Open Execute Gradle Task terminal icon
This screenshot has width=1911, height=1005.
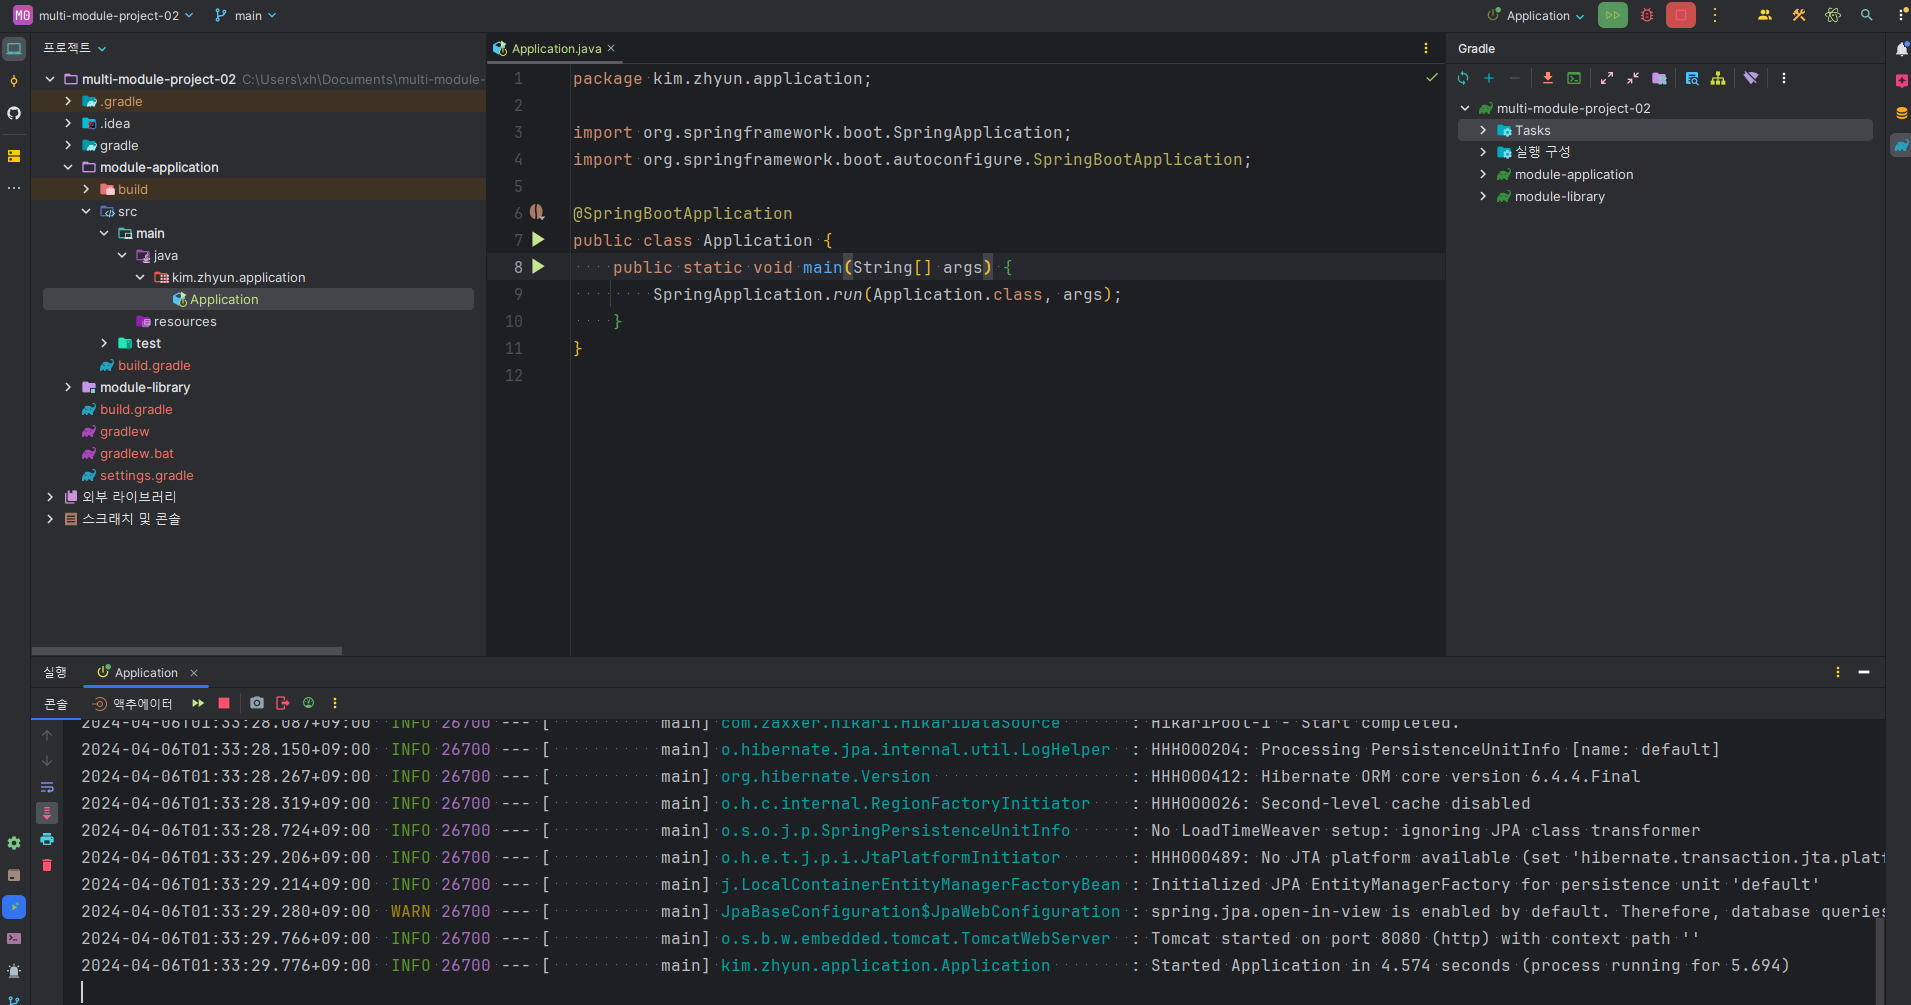tap(1574, 78)
